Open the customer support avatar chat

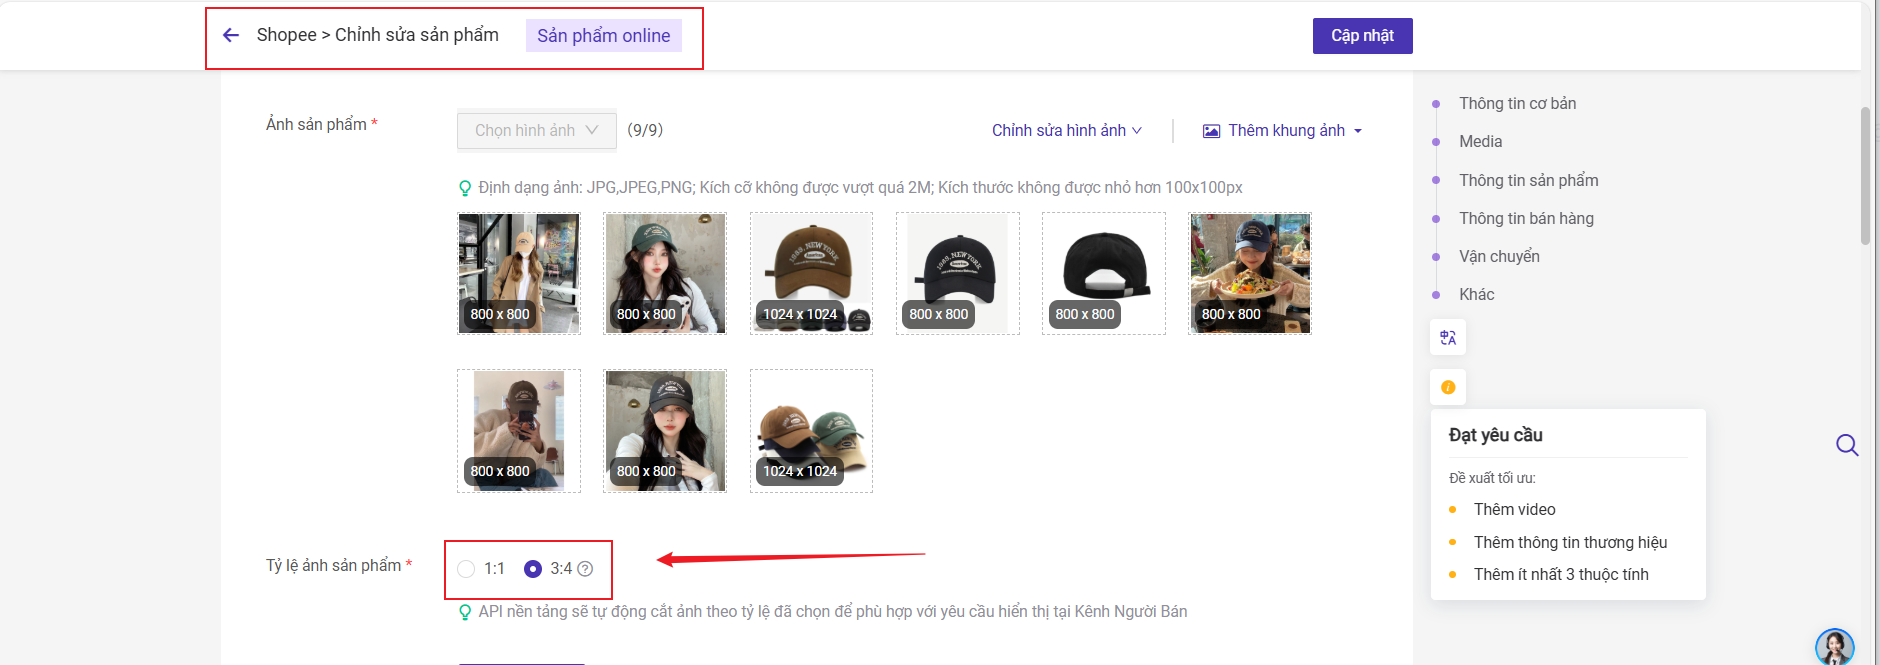[x=1834, y=647]
